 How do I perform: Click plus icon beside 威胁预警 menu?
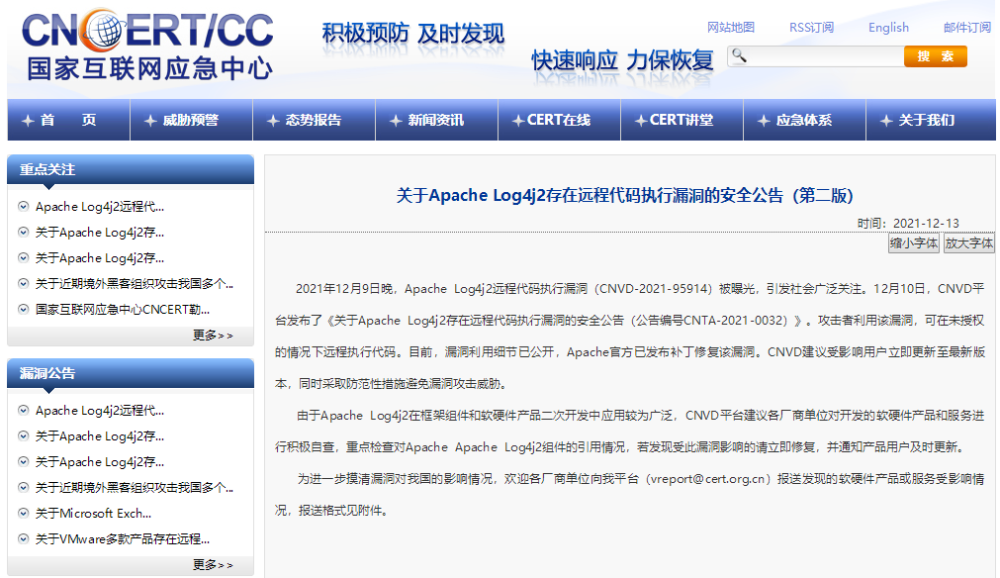point(151,120)
